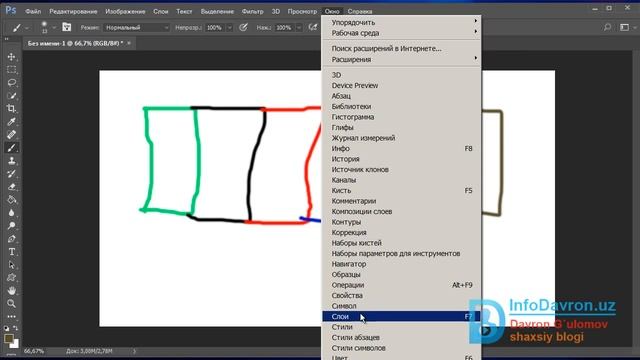
Task: Open the Редактирование menu
Action: (73, 11)
